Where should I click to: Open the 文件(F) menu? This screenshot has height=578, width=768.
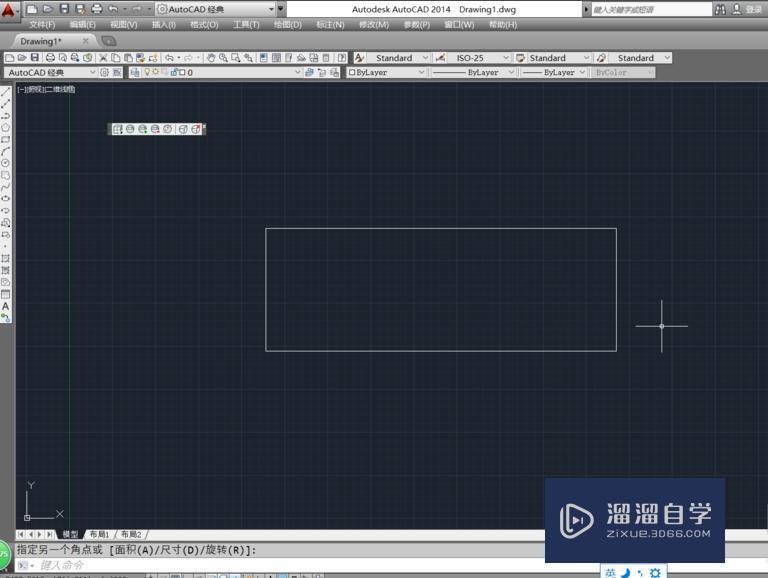point(42,24)
